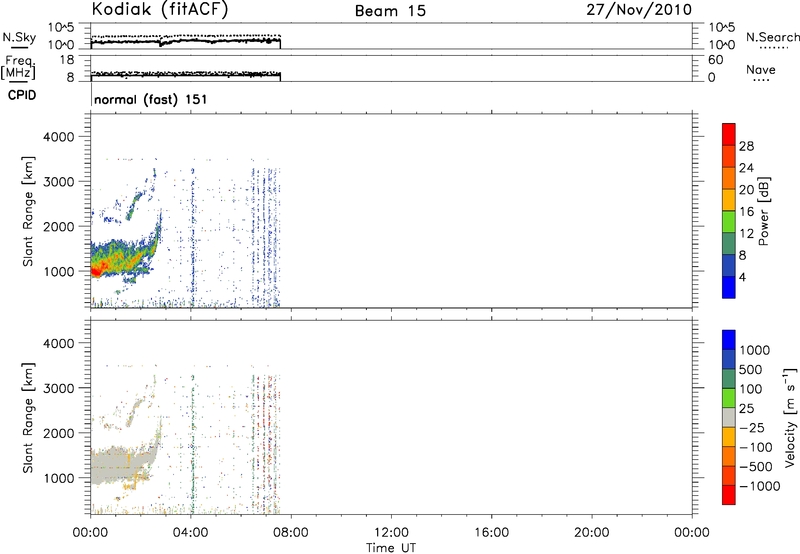Viewport: 800px width, 554px height.
Task: Click the '60' tick on Nave axis
Action: click(x=715, y=60)
